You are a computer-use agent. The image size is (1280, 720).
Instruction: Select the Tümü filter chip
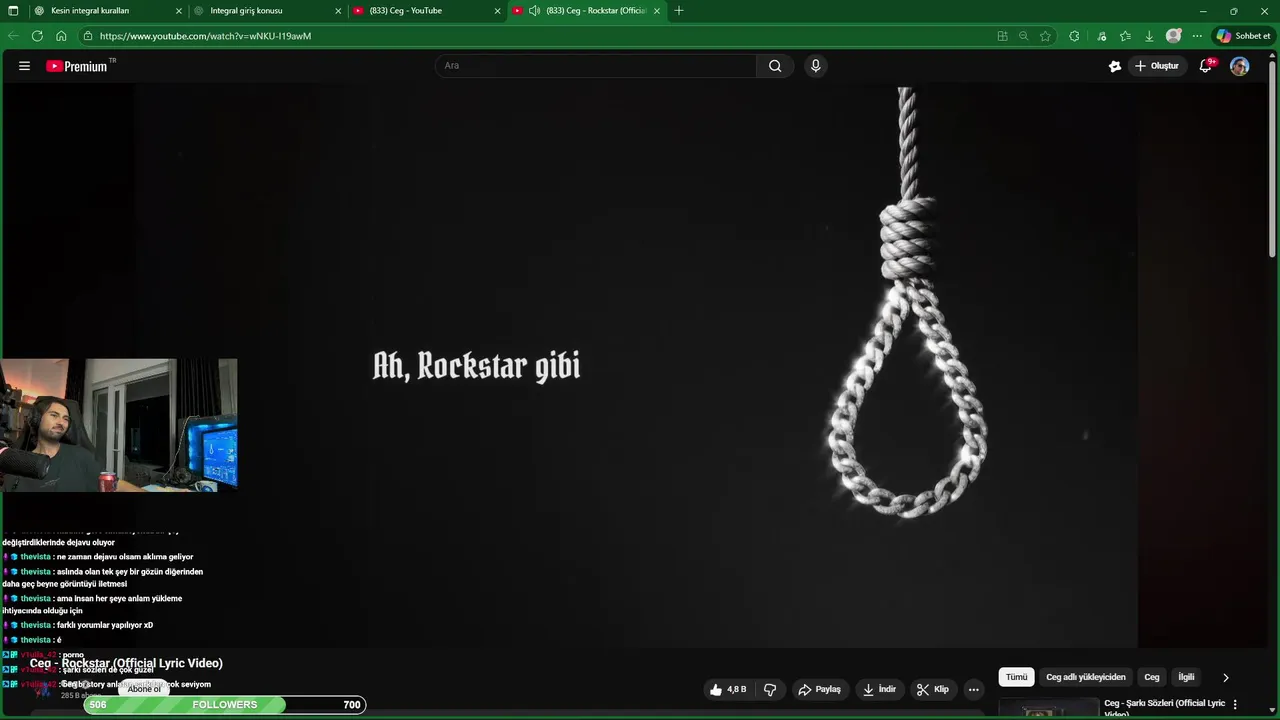pyautogui.click(x=1016, y=677)
